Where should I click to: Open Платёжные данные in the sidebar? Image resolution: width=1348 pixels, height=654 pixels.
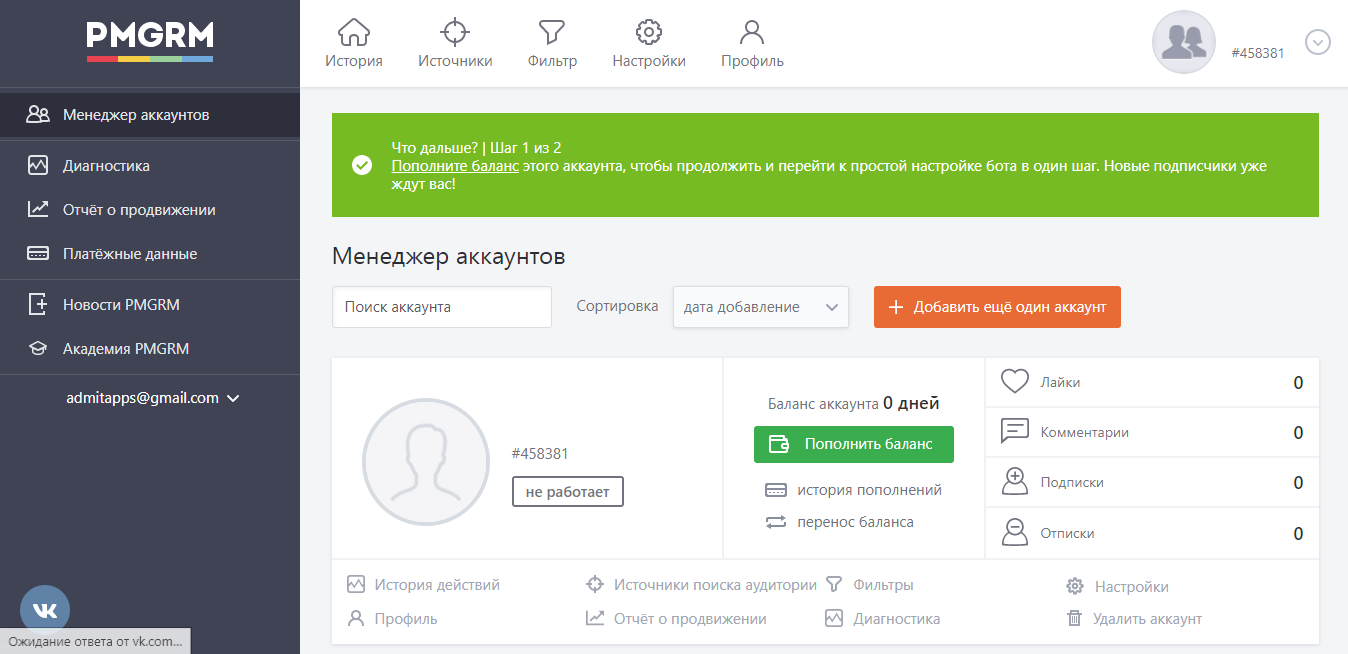150,254
